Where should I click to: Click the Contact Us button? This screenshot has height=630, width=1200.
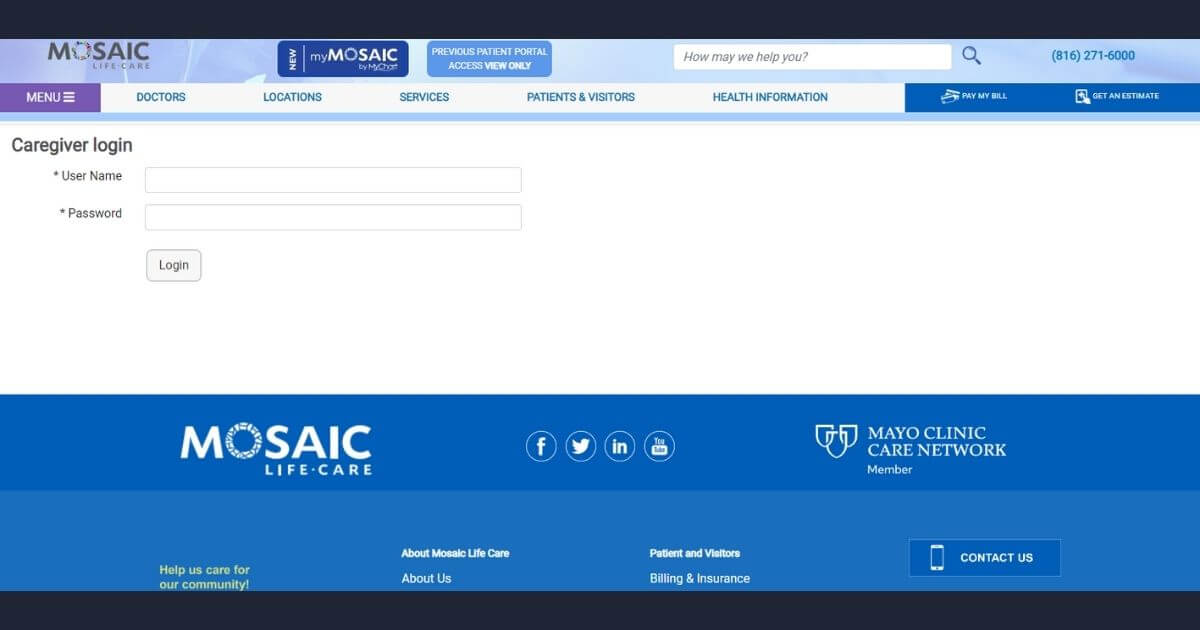pyautogui.click(x=985, y=558)
